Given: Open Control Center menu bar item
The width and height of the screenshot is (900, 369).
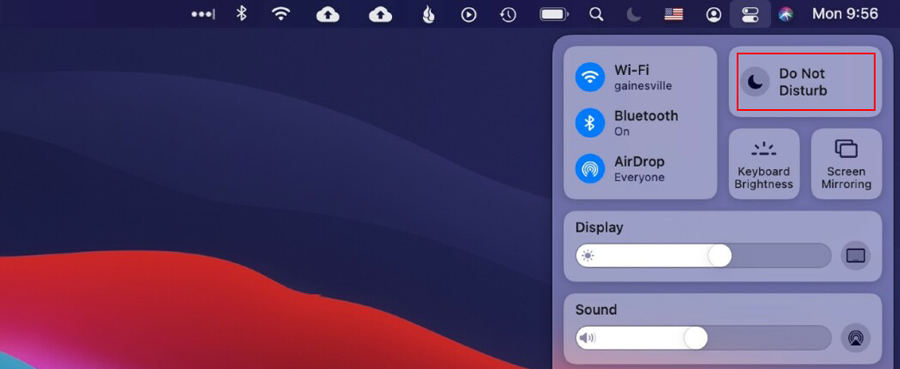Looking at the screenshot, I should coord(750,14).
